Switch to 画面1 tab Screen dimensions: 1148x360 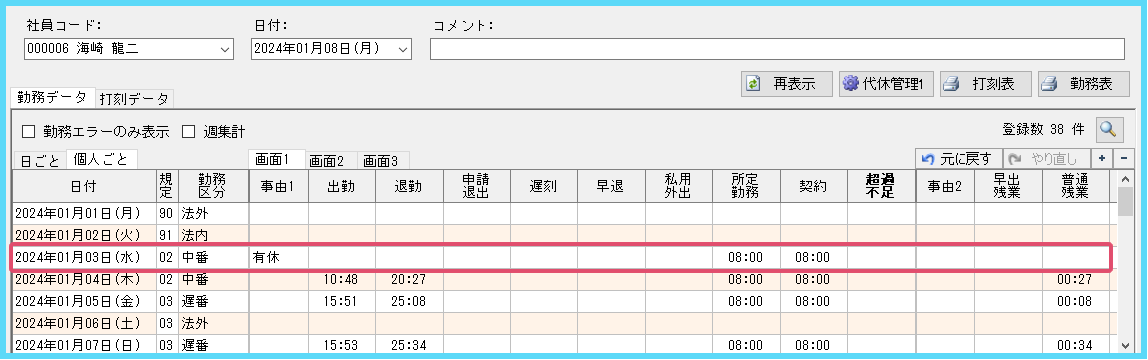point(277,160)
